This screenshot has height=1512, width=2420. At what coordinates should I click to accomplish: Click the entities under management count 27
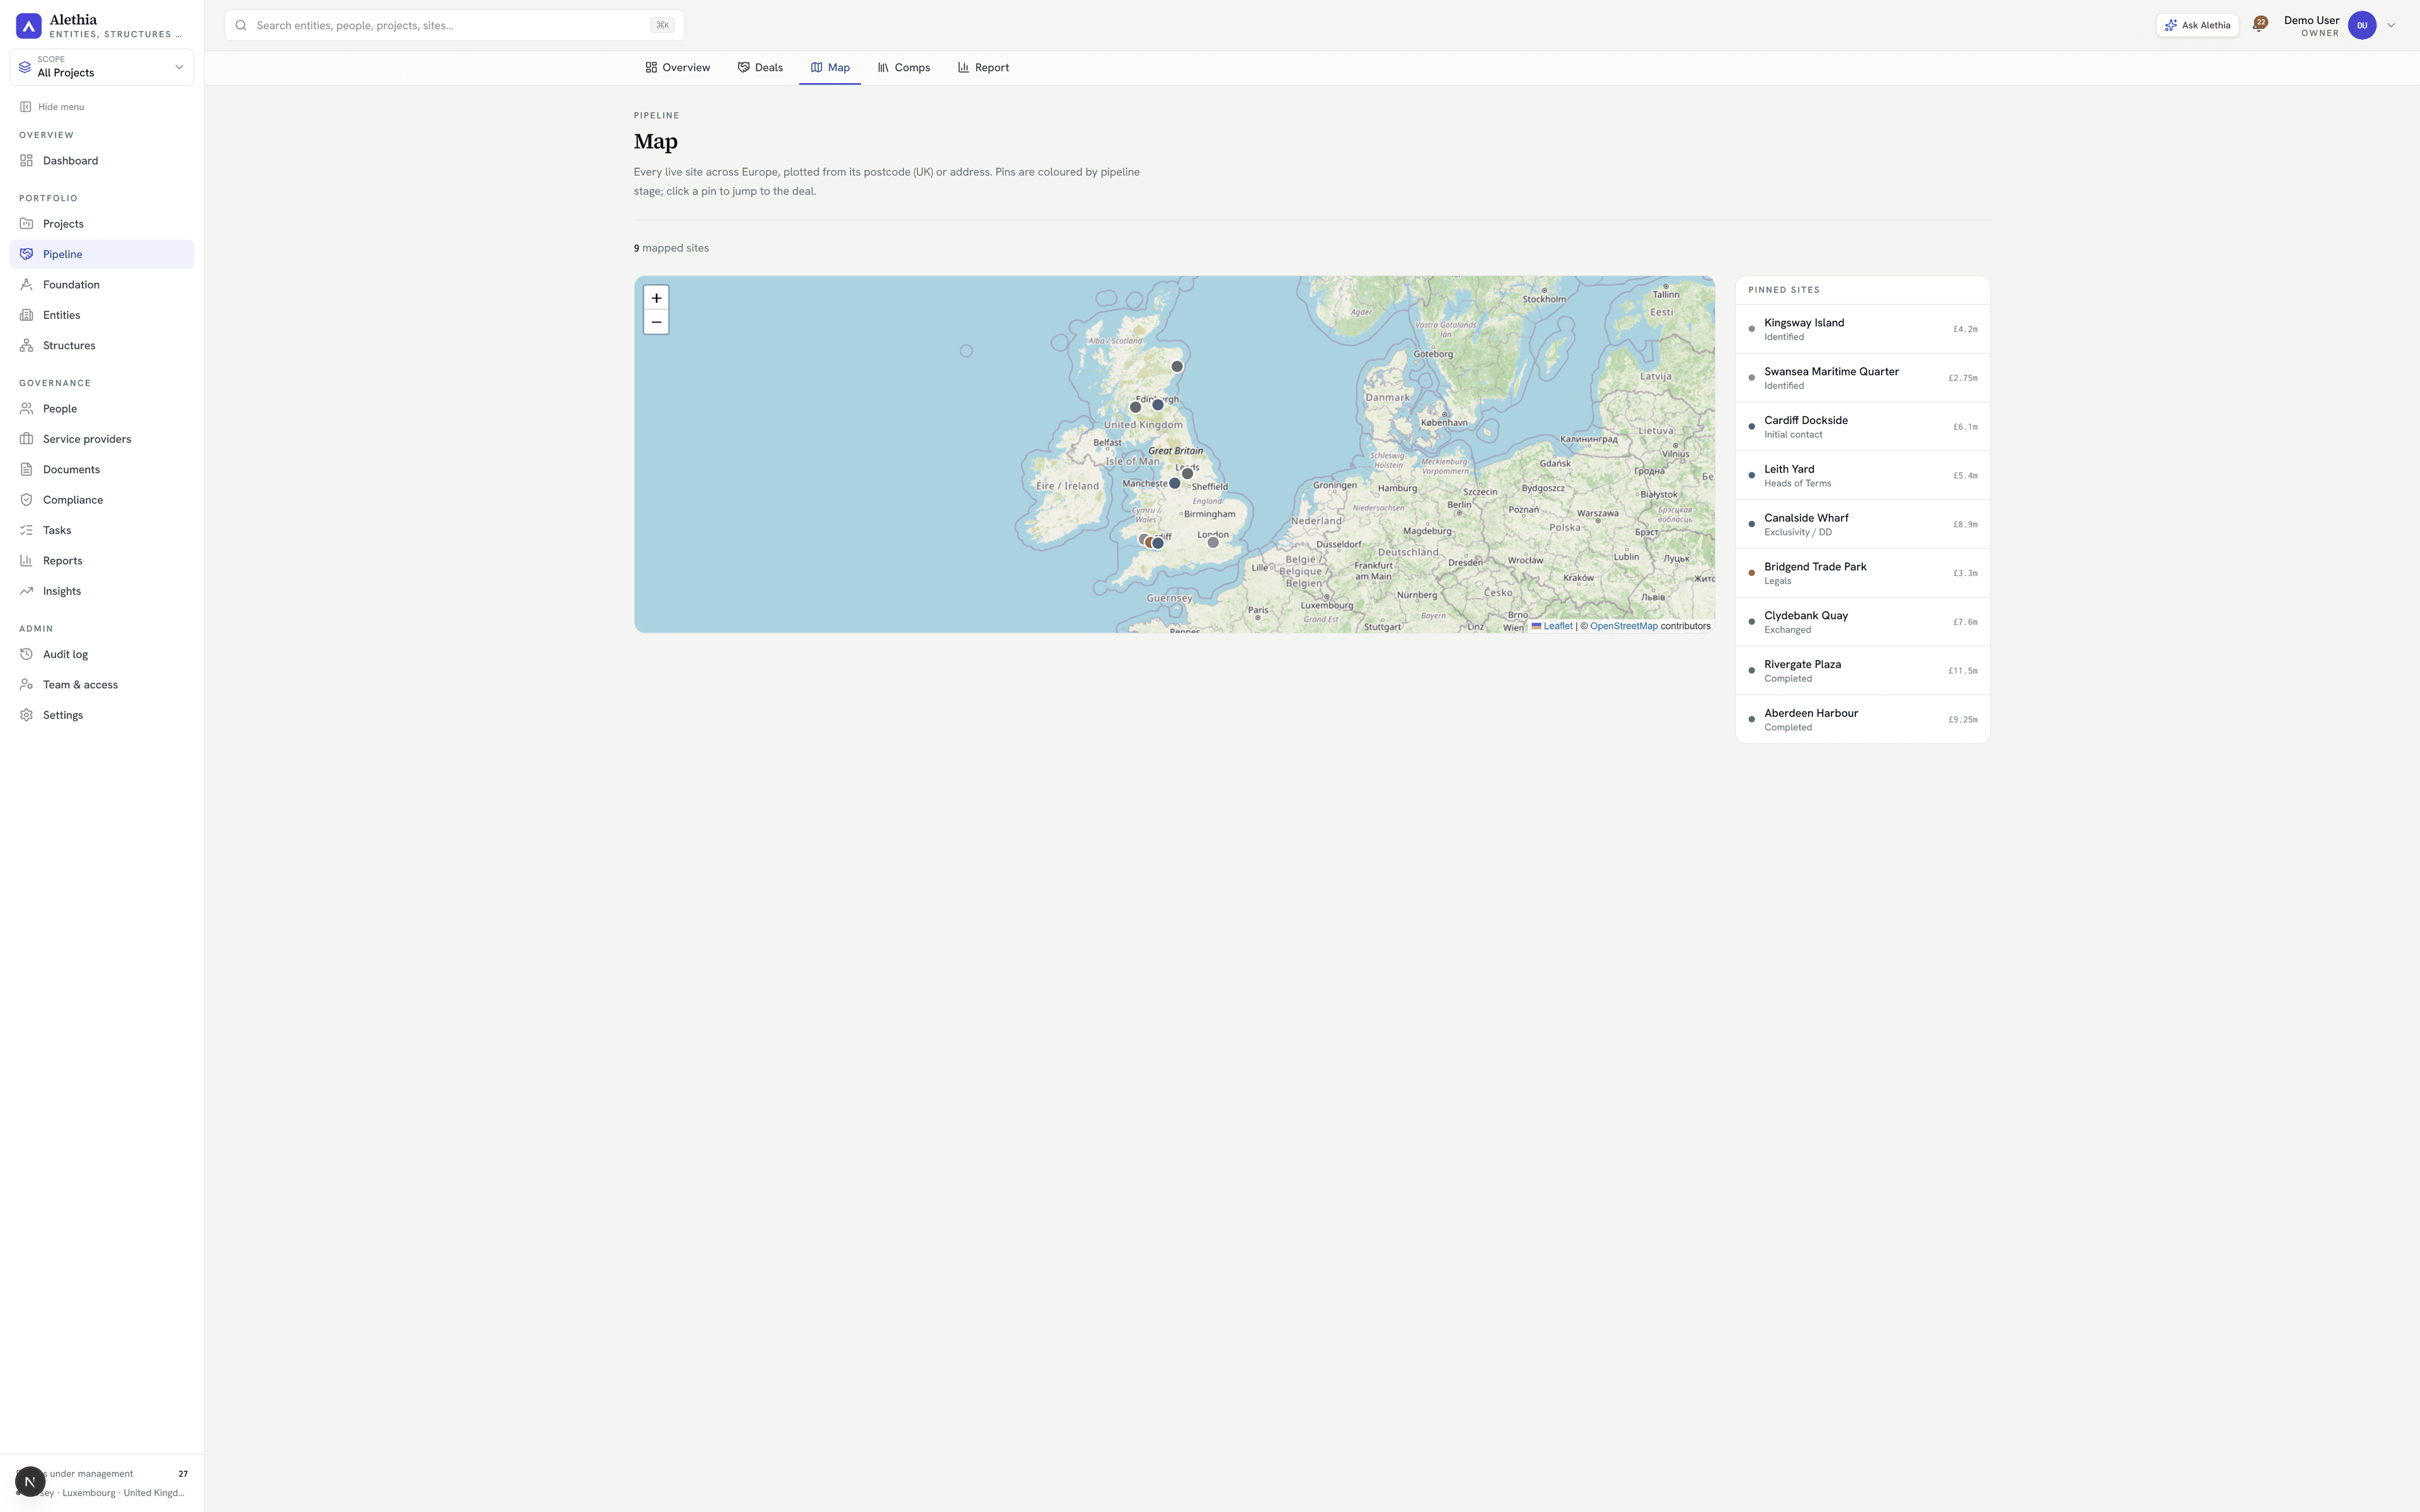[183, 1474]
